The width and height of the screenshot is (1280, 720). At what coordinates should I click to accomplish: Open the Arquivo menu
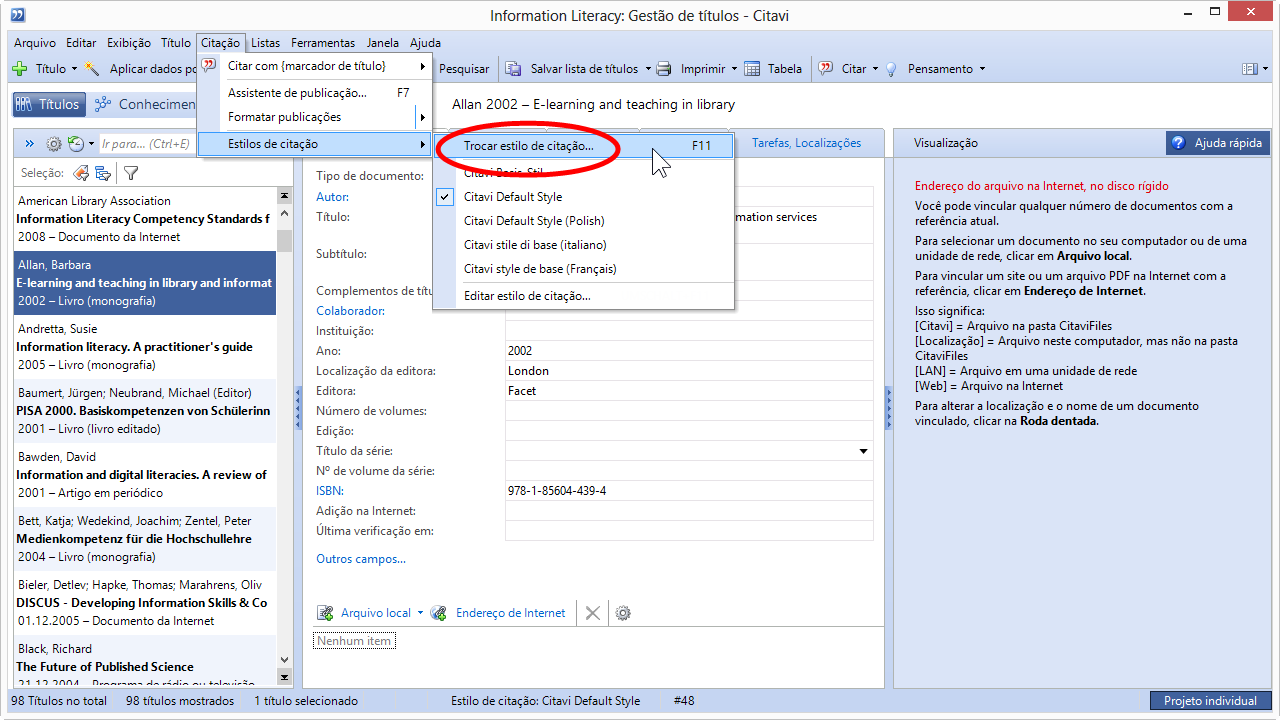(35, 43)
